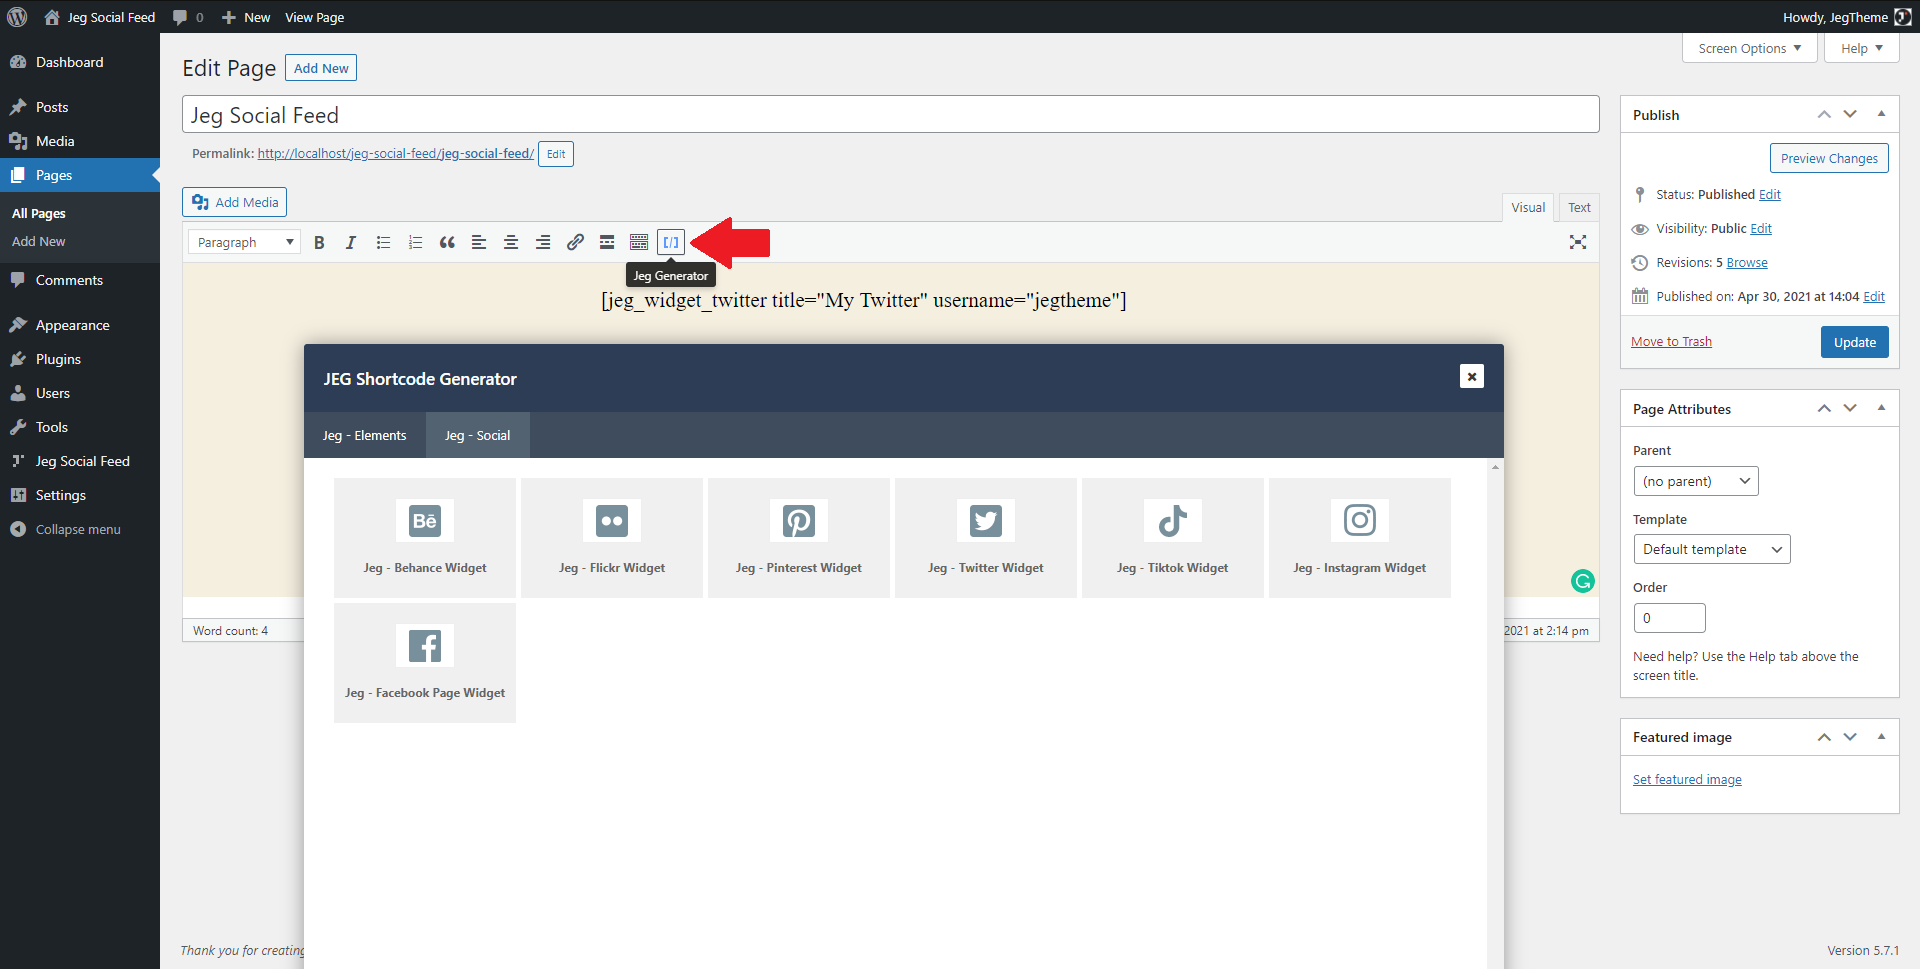This screenshot has width=1920, height=969.
Task: Insert blockquote using the quote icon
Action: tap(447, 242)
